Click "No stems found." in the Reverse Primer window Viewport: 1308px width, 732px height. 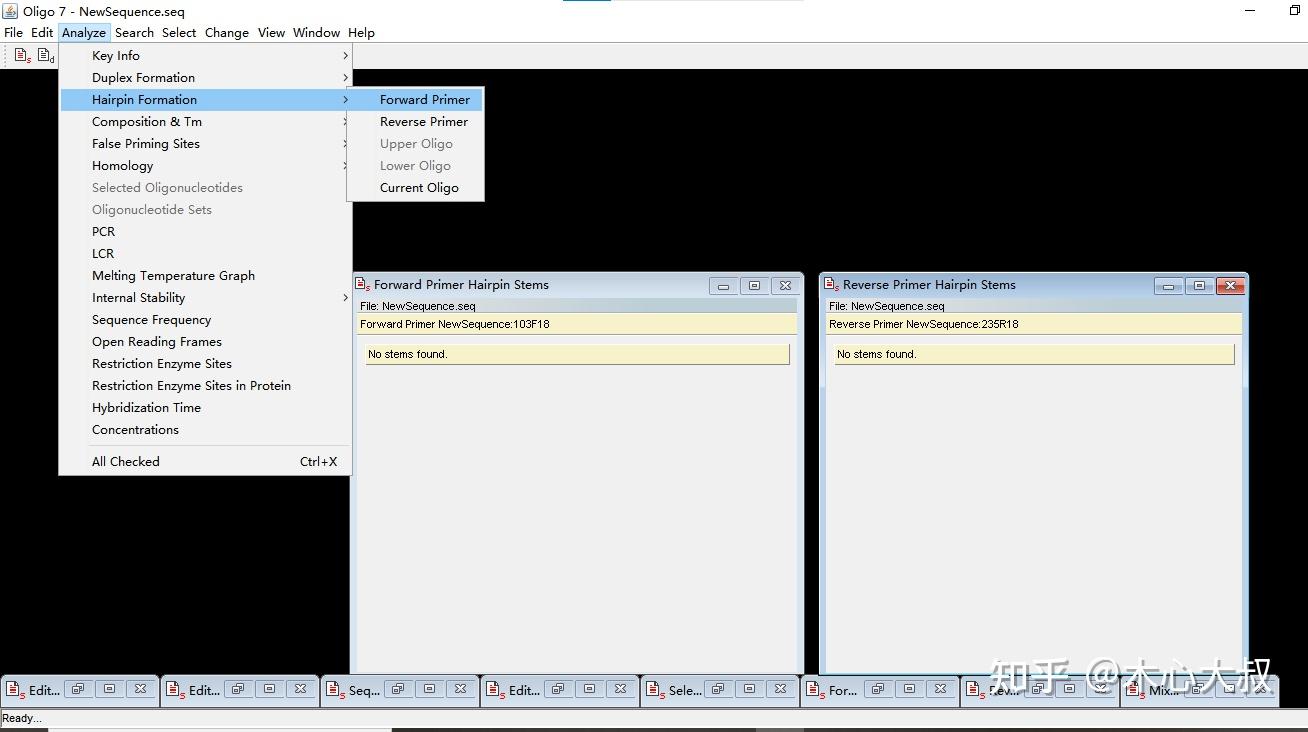[x=877, y=354]
